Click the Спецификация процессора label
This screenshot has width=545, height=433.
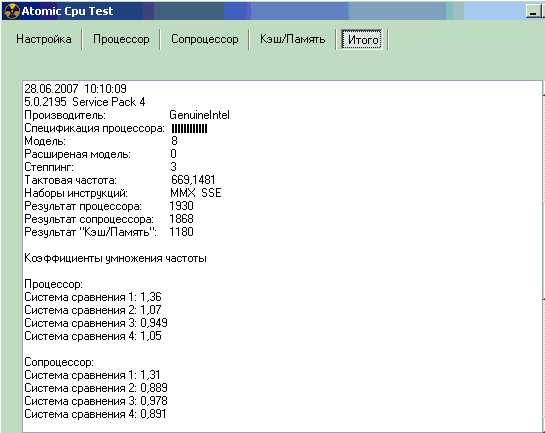coord(94,128)
